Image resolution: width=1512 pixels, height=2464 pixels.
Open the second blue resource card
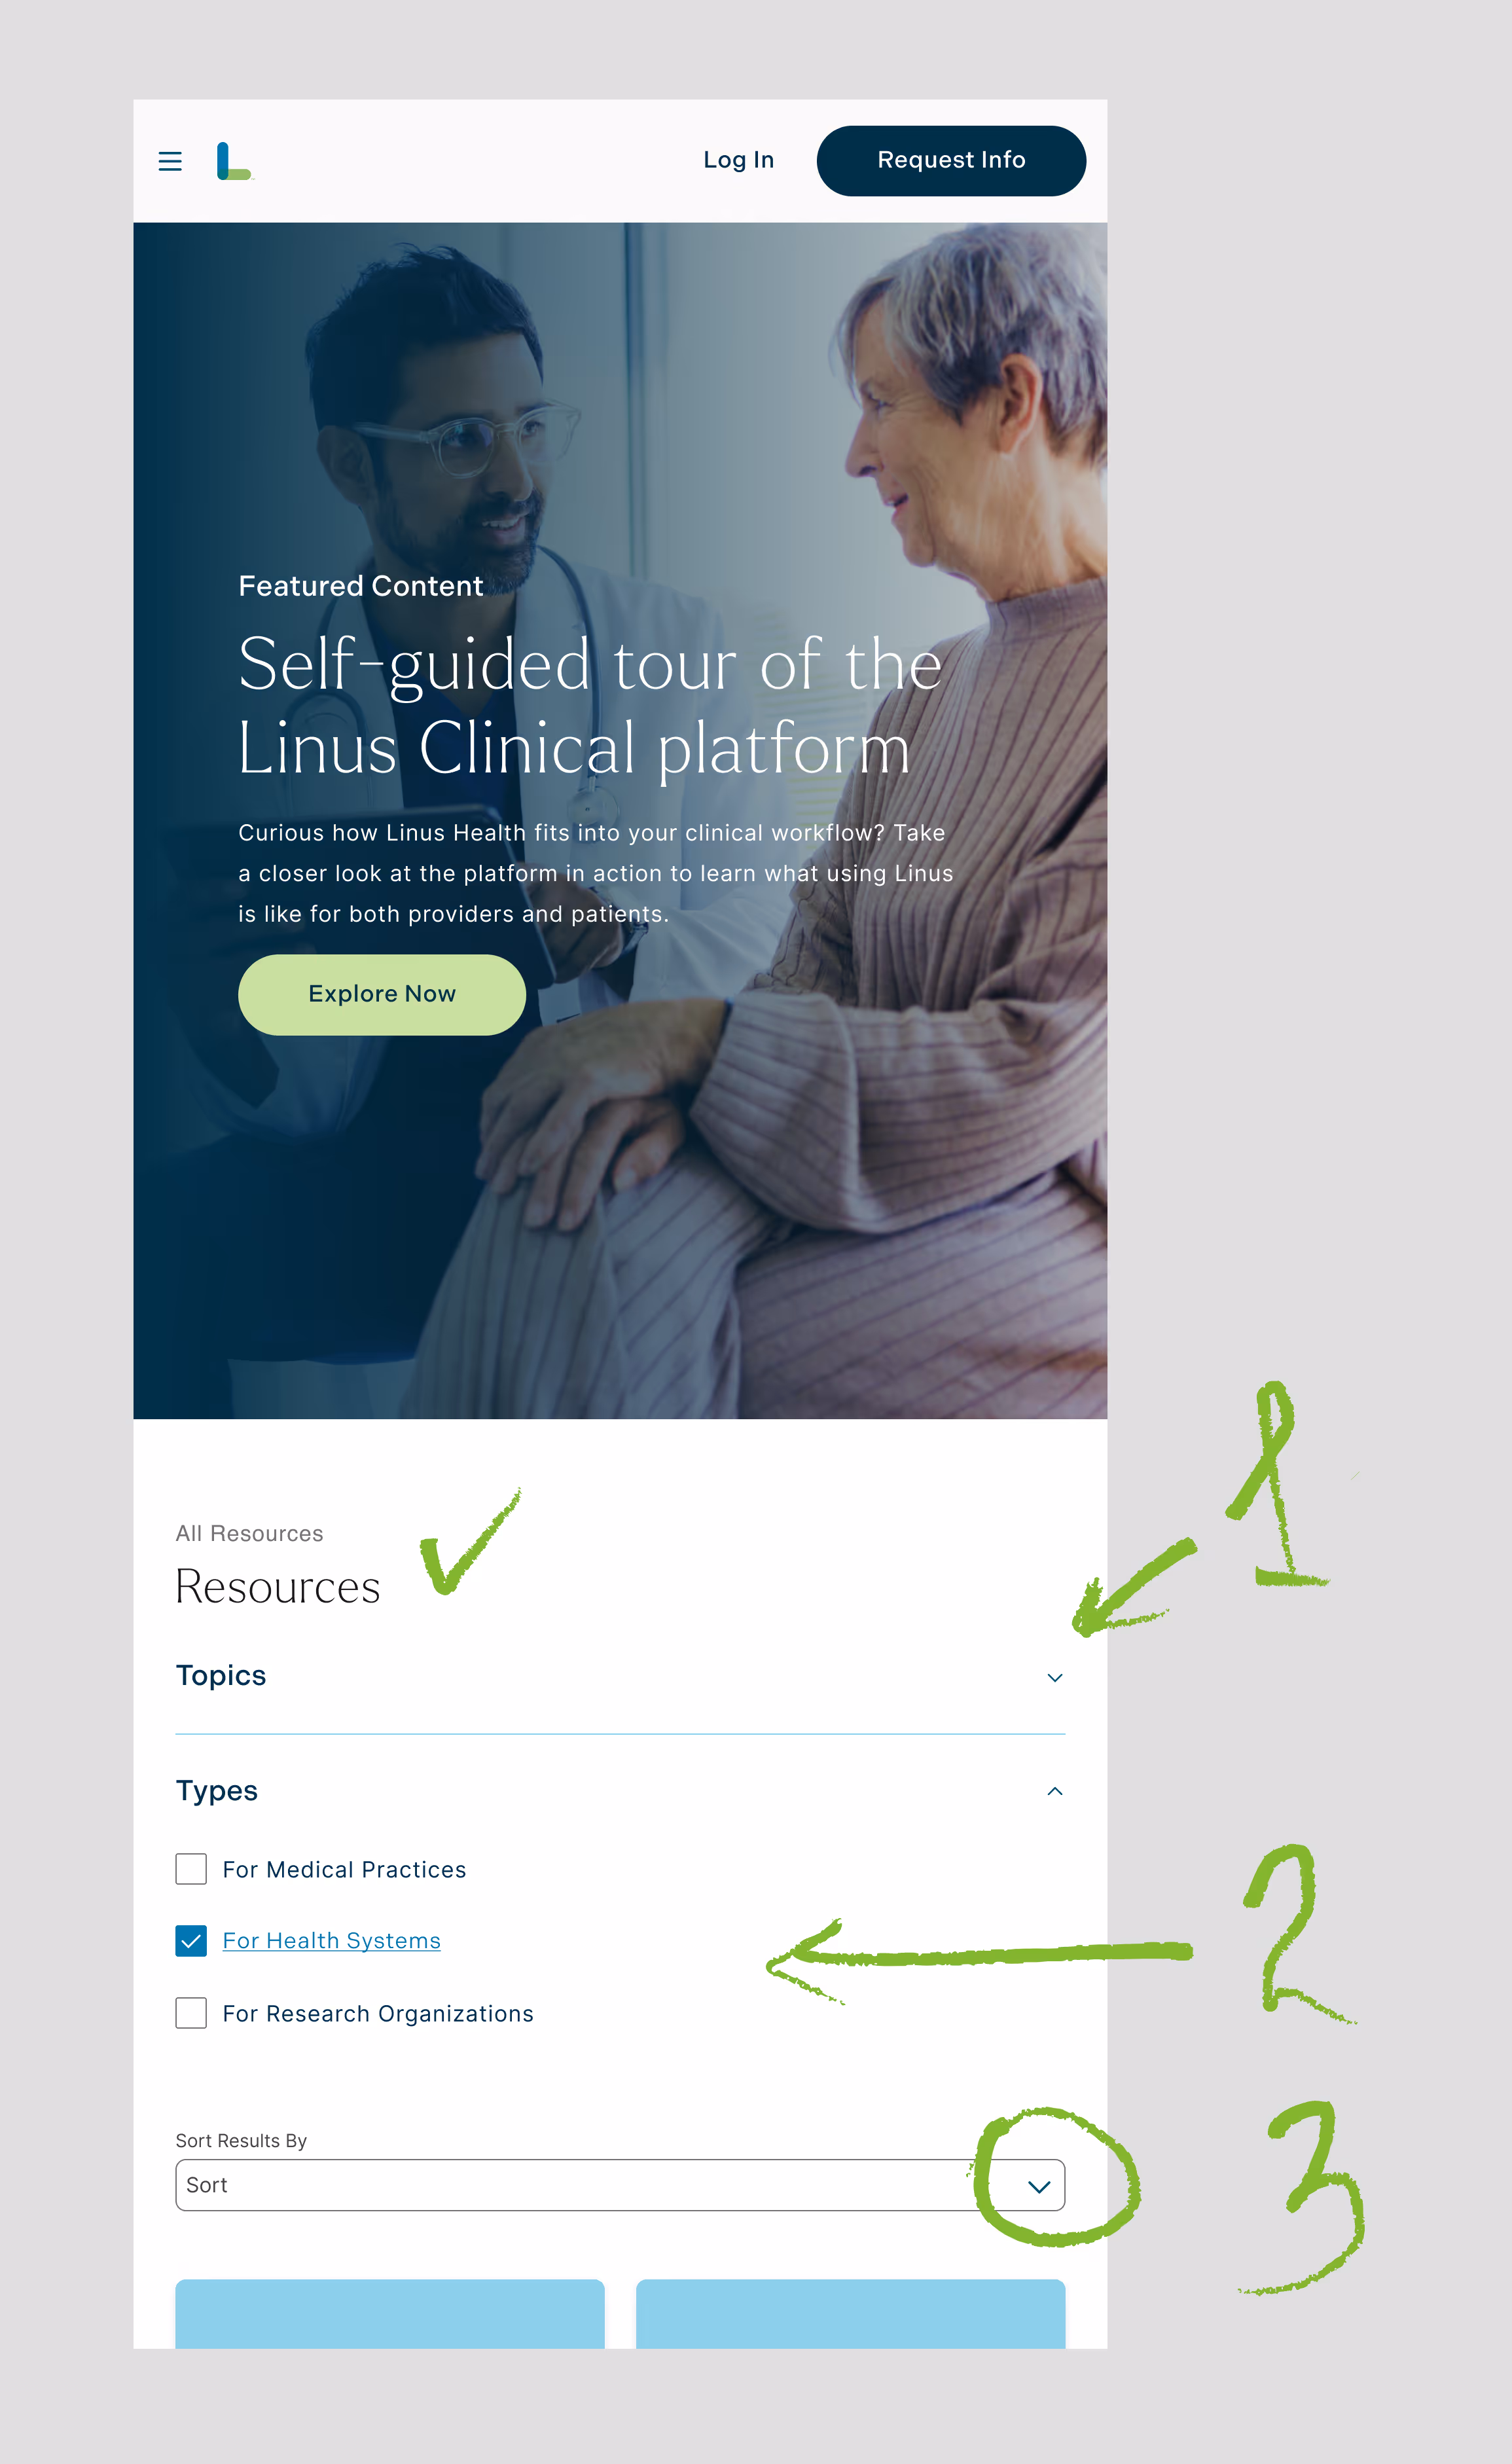(850, 2314)
